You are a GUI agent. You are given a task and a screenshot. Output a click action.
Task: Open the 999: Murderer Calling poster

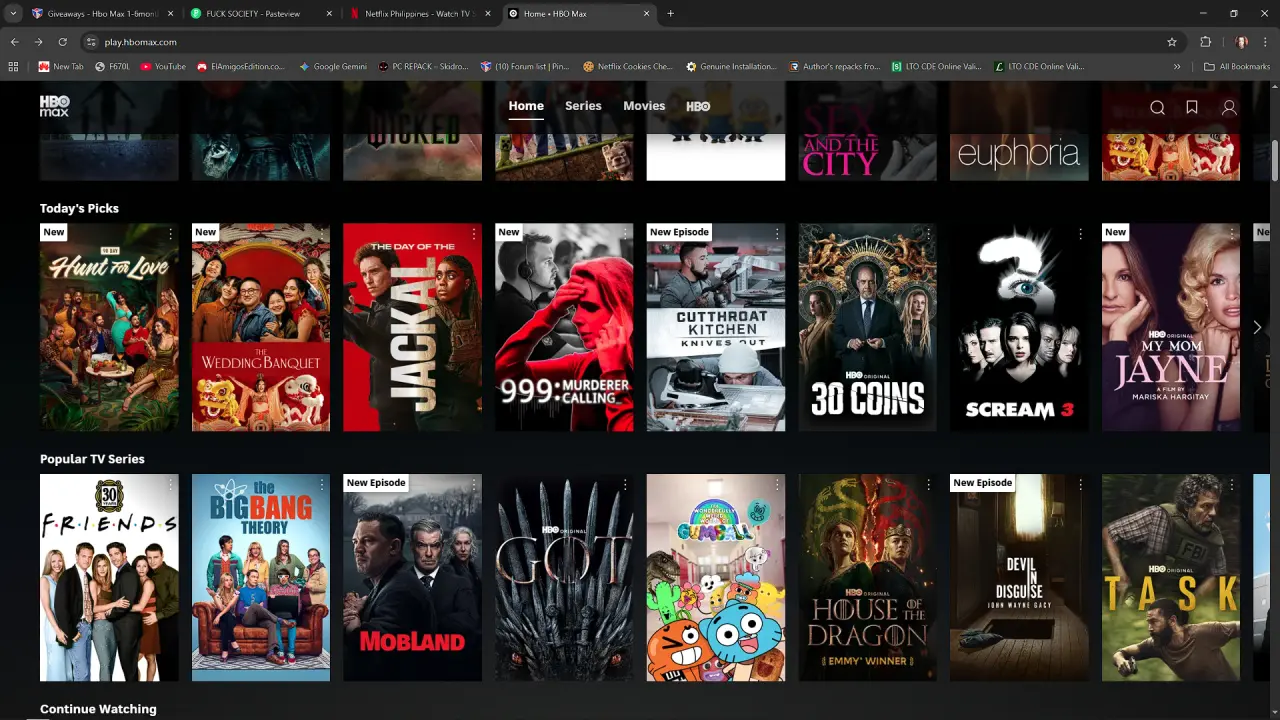click(564, 327)
